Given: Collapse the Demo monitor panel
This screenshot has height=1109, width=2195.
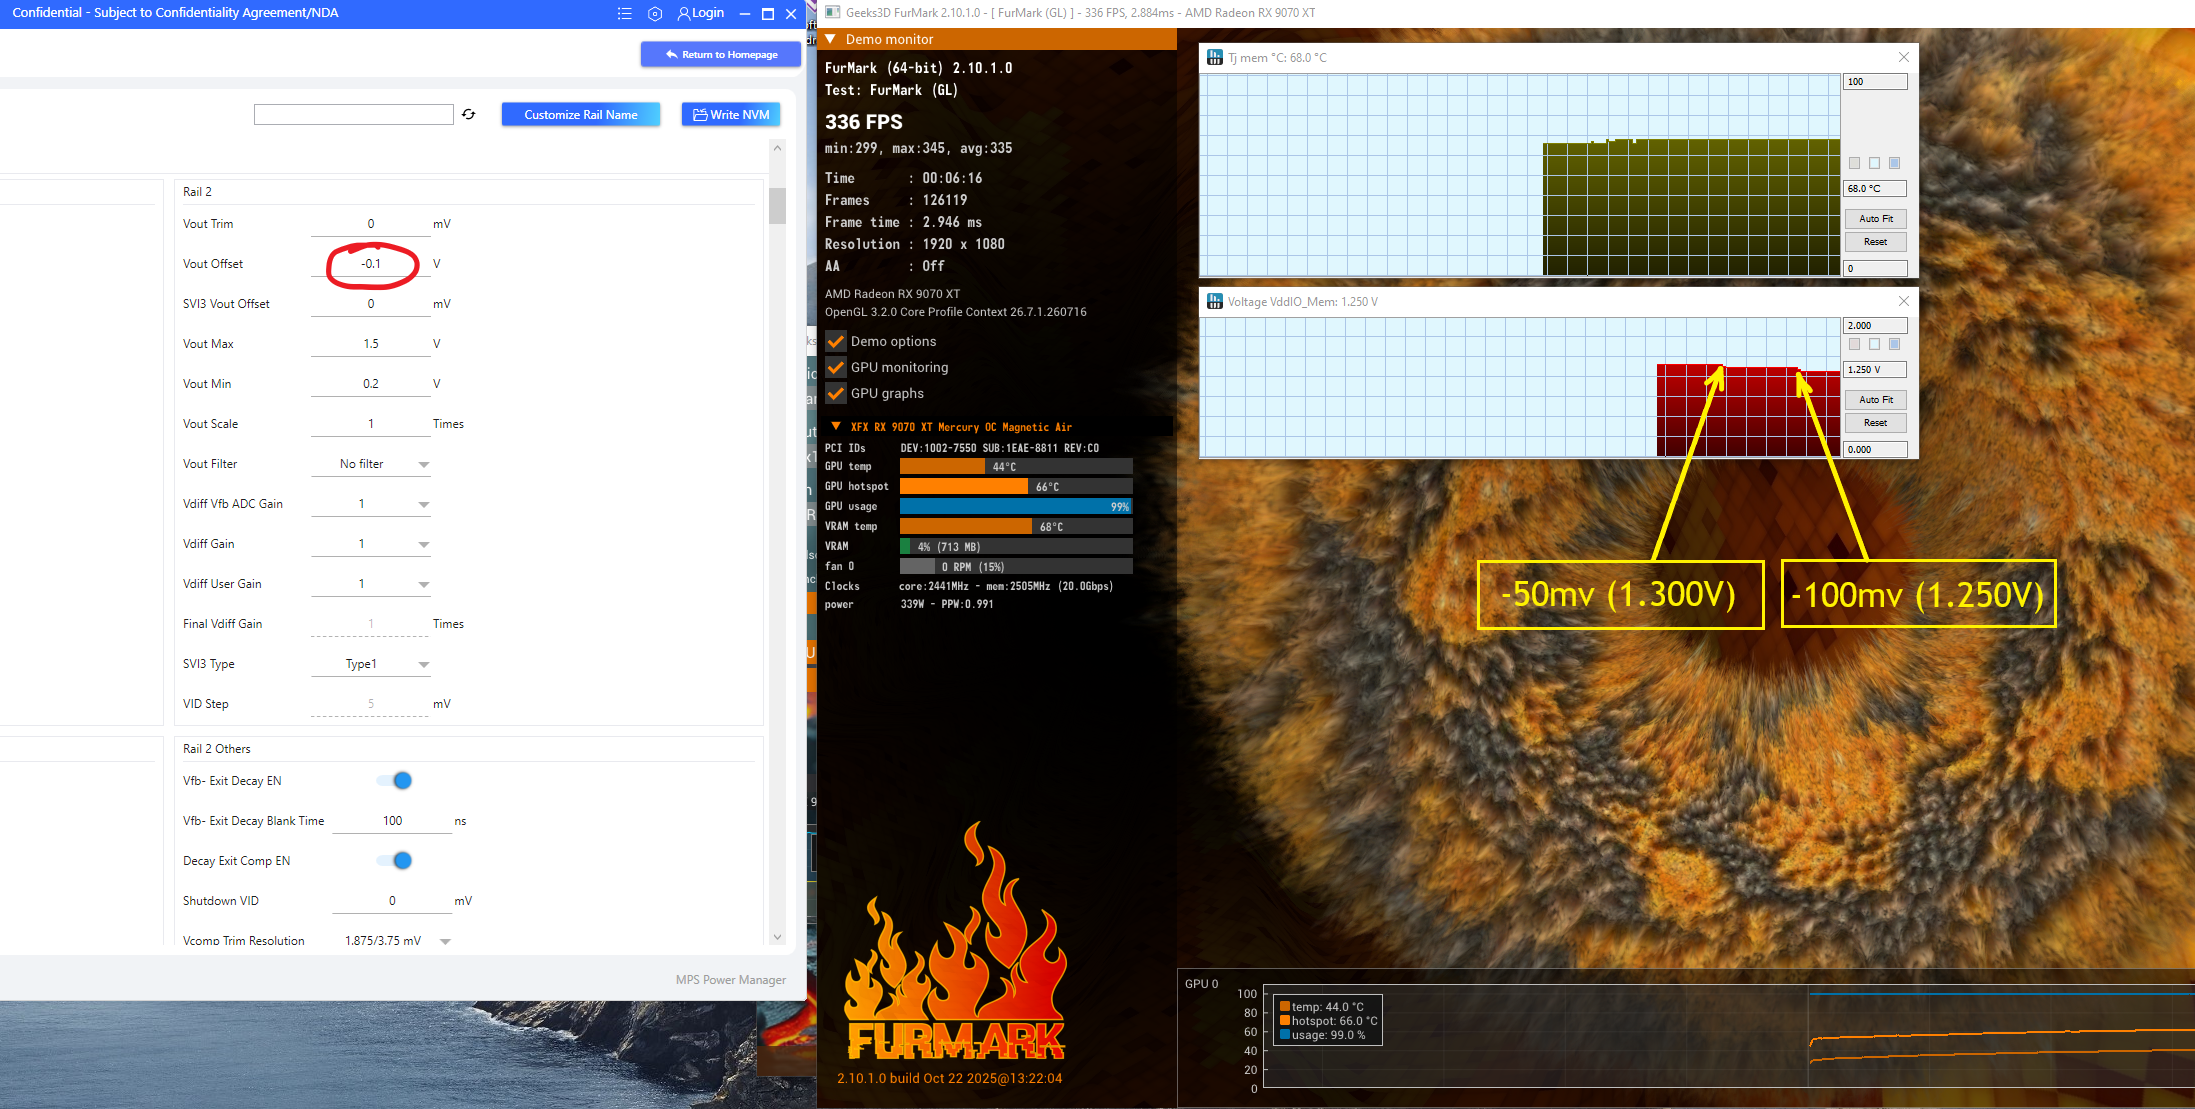Looking at the screenshot, I should point(830,39).
